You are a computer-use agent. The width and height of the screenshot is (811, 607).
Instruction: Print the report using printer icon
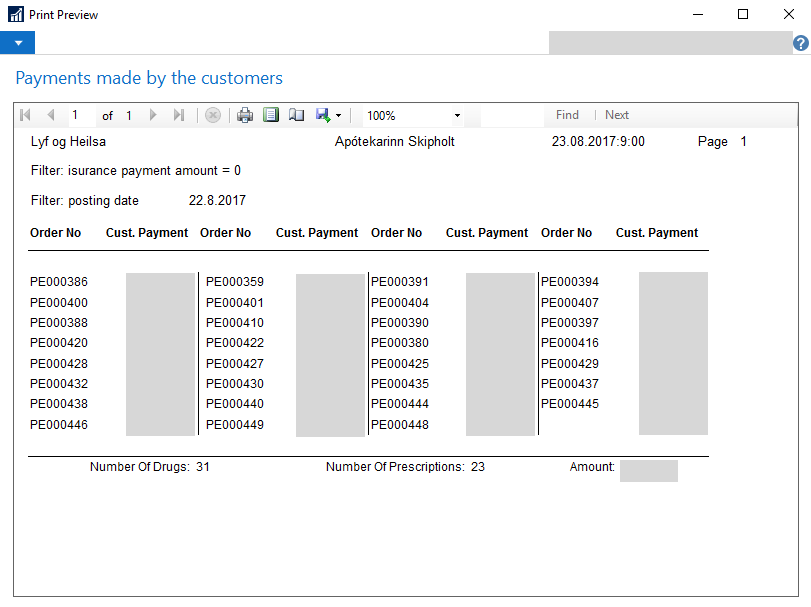click(x=245, y=115)
